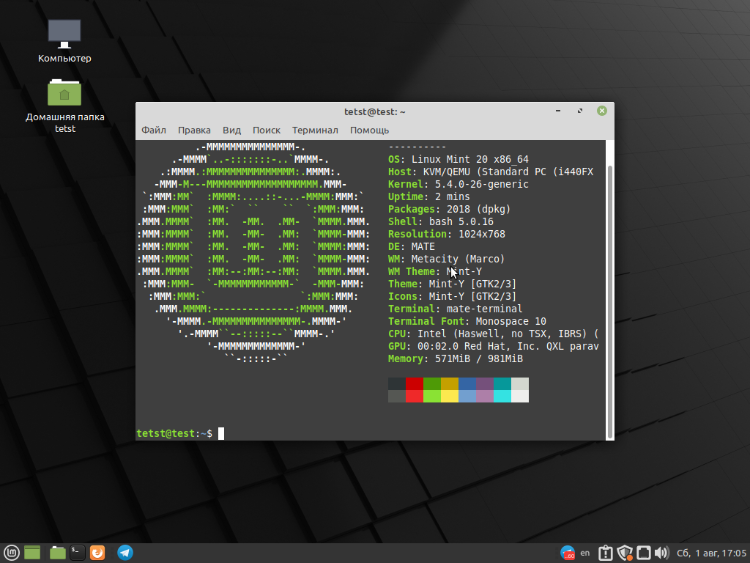Switch keyboard layout via 'en' indicator

click(585, 551)
